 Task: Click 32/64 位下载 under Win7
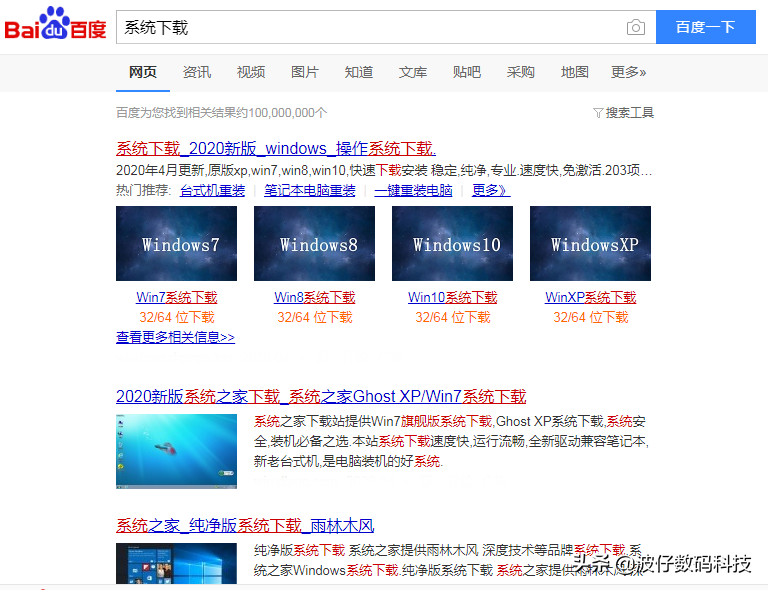[176, 317]
